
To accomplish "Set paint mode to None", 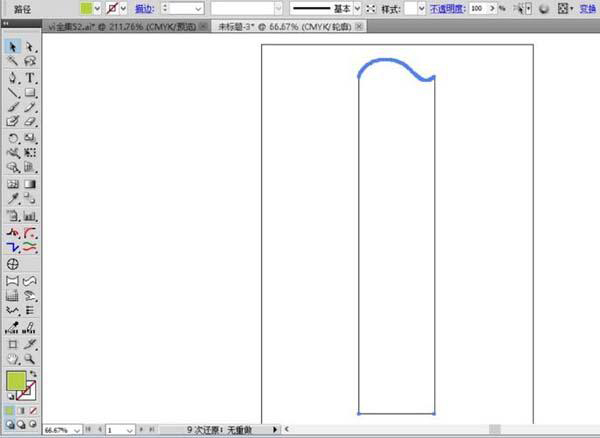I will pos(33,411).
